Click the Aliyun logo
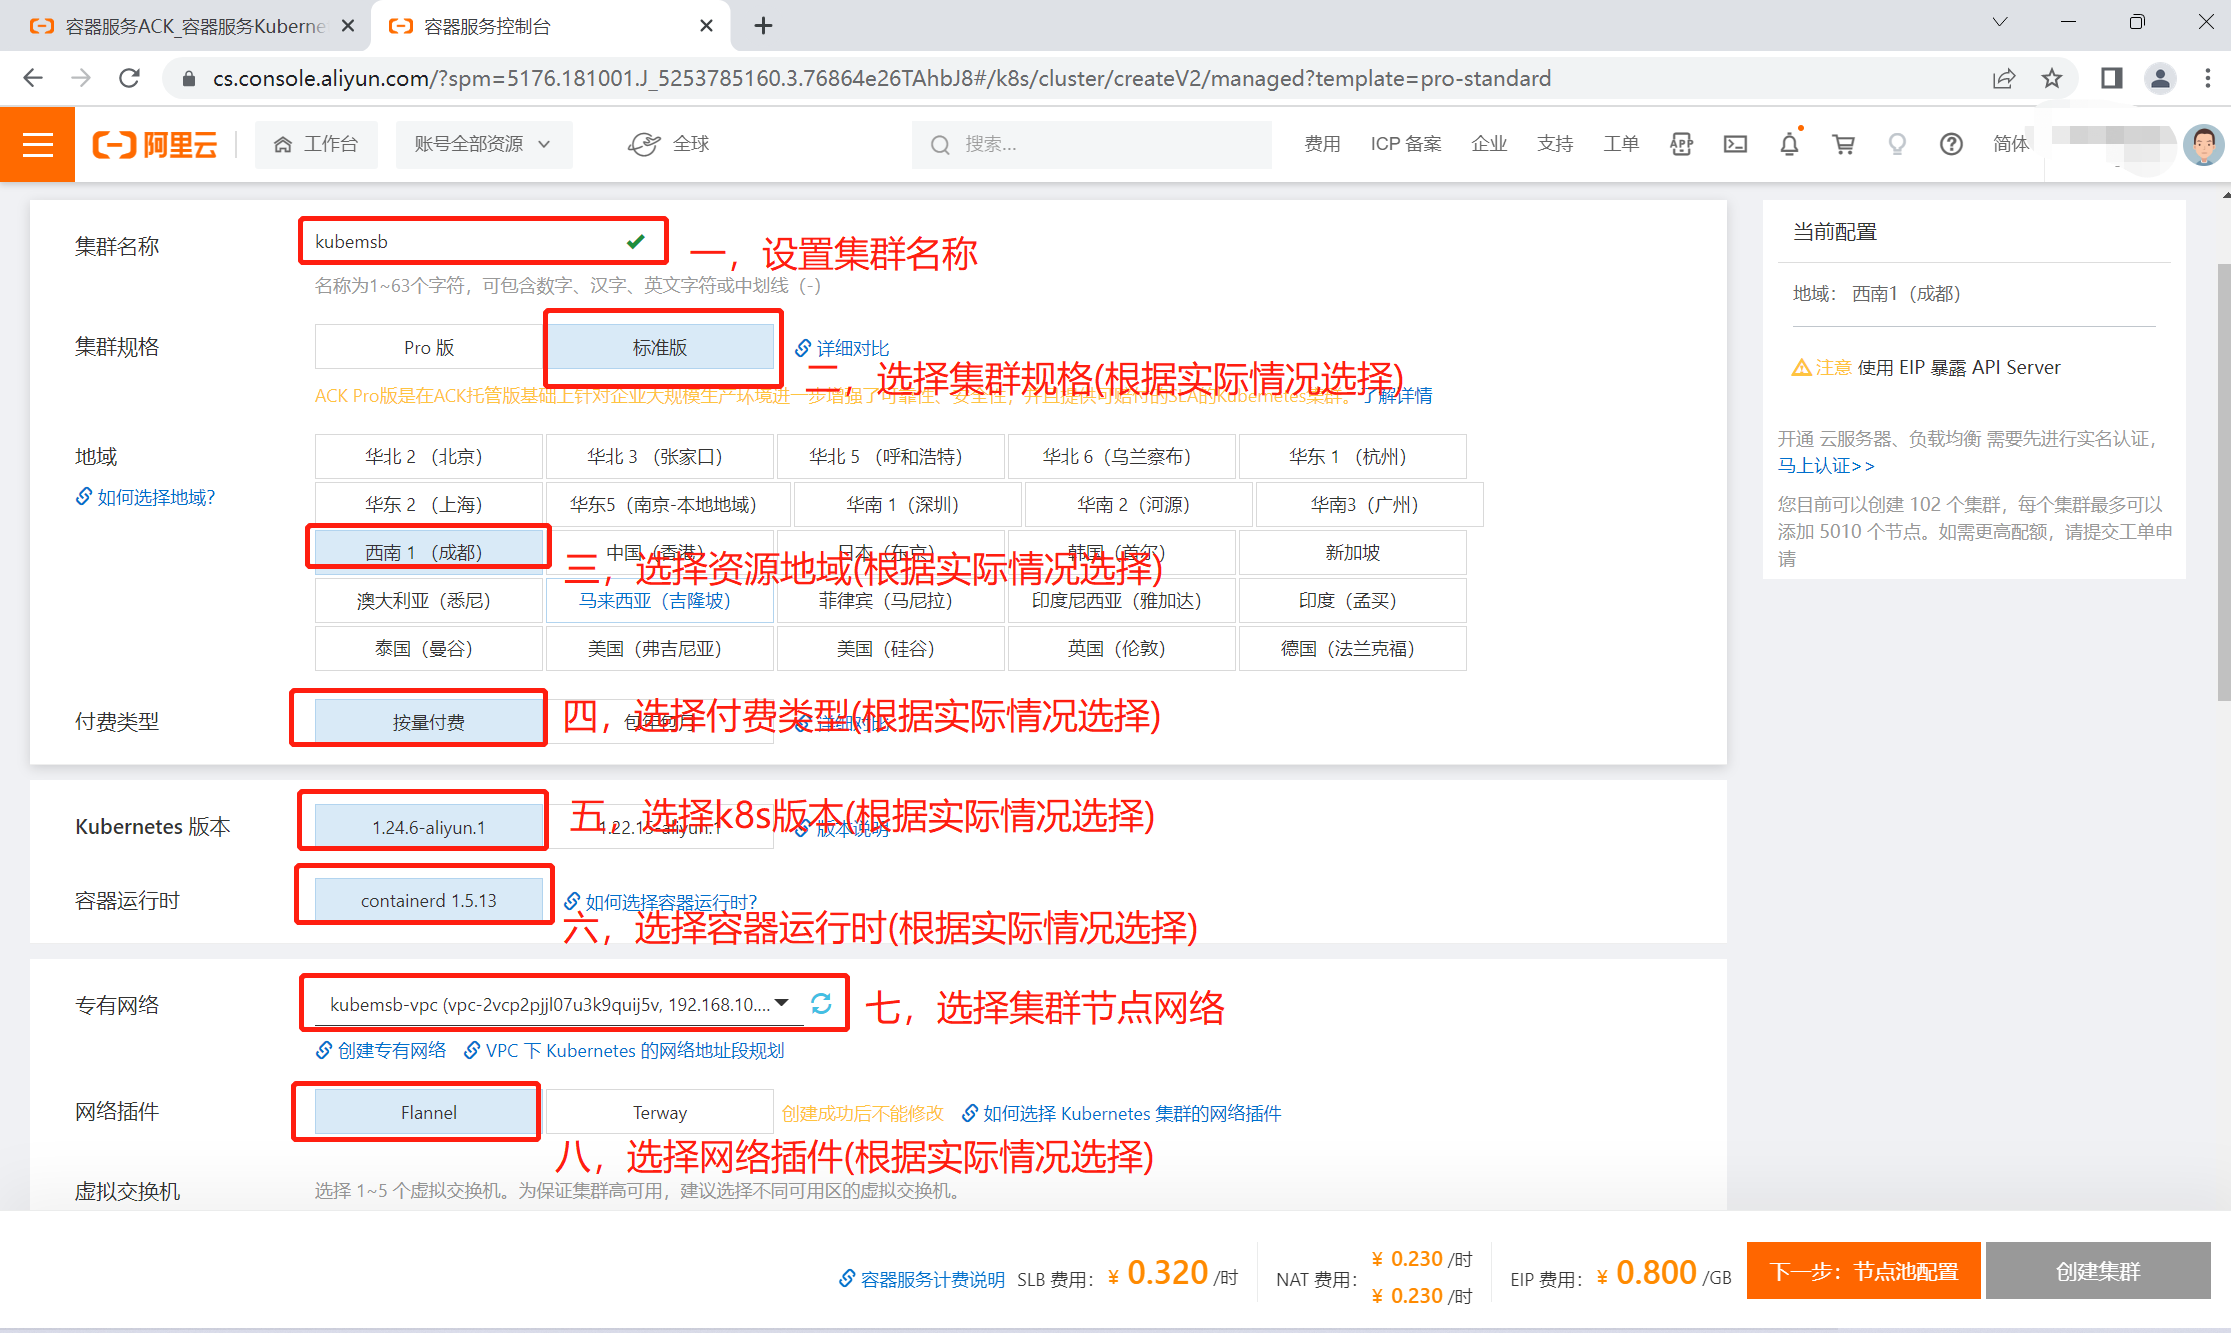 pyautogui.click(x=155, y=145)
